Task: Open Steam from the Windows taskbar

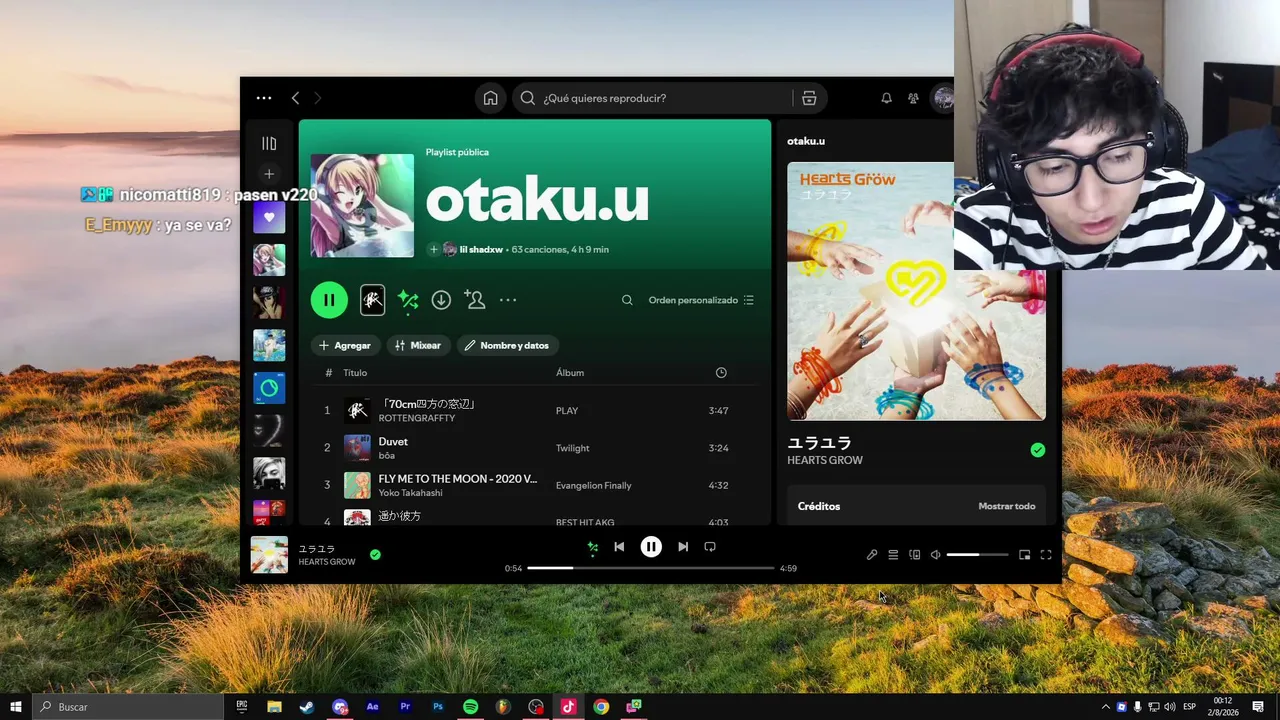Action: (307, 707)
